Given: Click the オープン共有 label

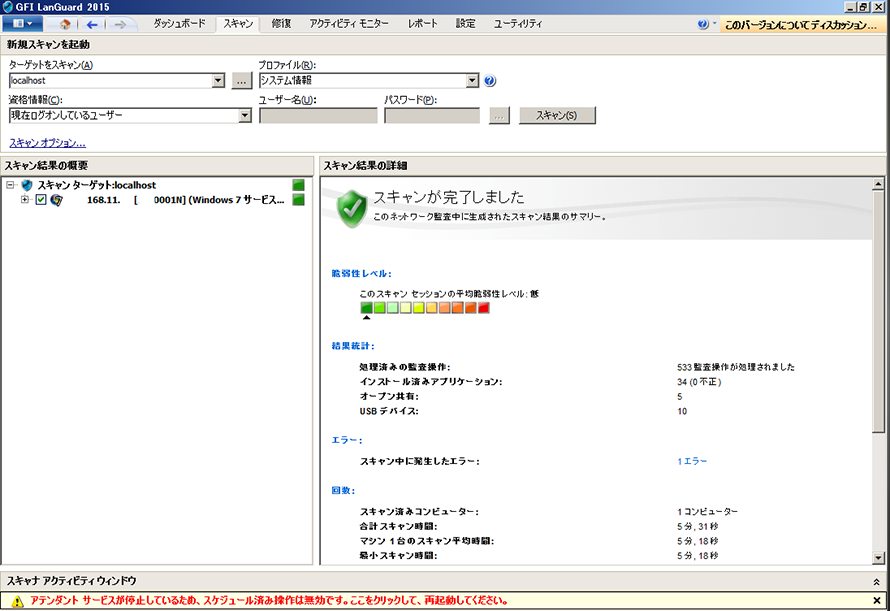Looking at the screenshot, I should click(389, 396).
